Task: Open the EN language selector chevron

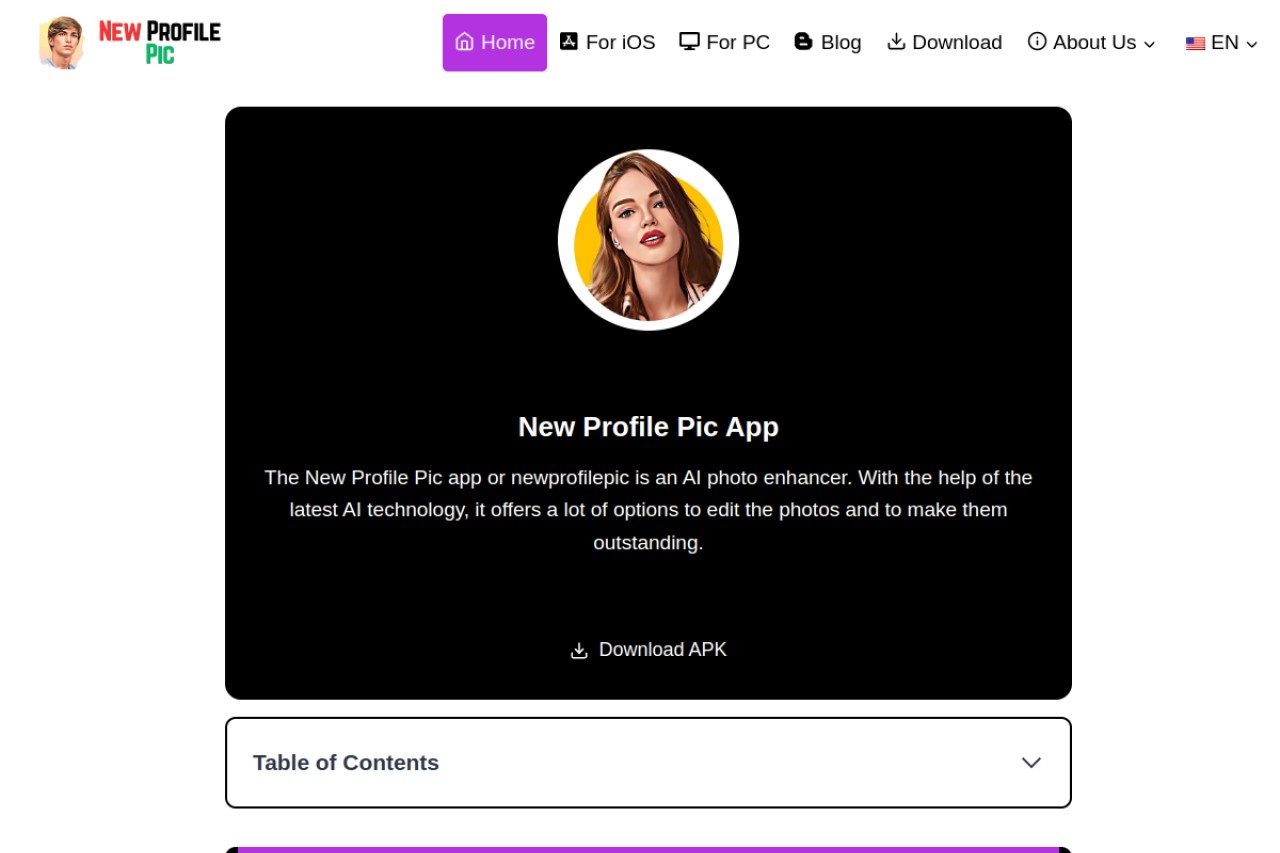Action: (x=1251, y=44)
